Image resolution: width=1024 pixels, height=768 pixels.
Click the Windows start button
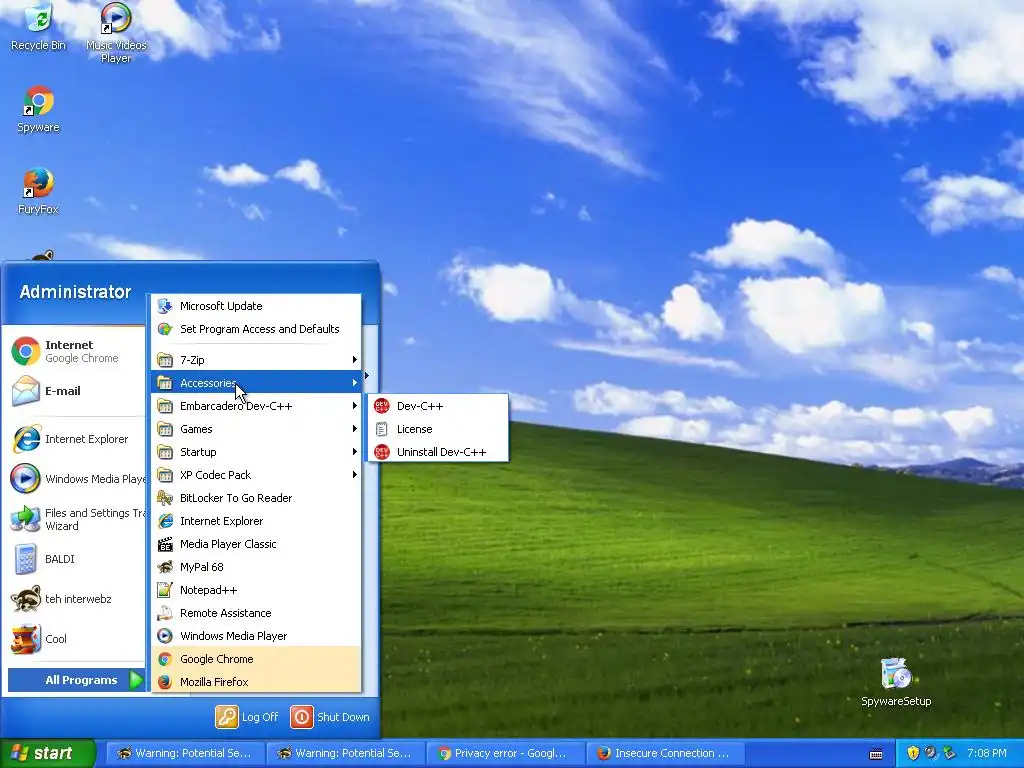coord(48,753)
